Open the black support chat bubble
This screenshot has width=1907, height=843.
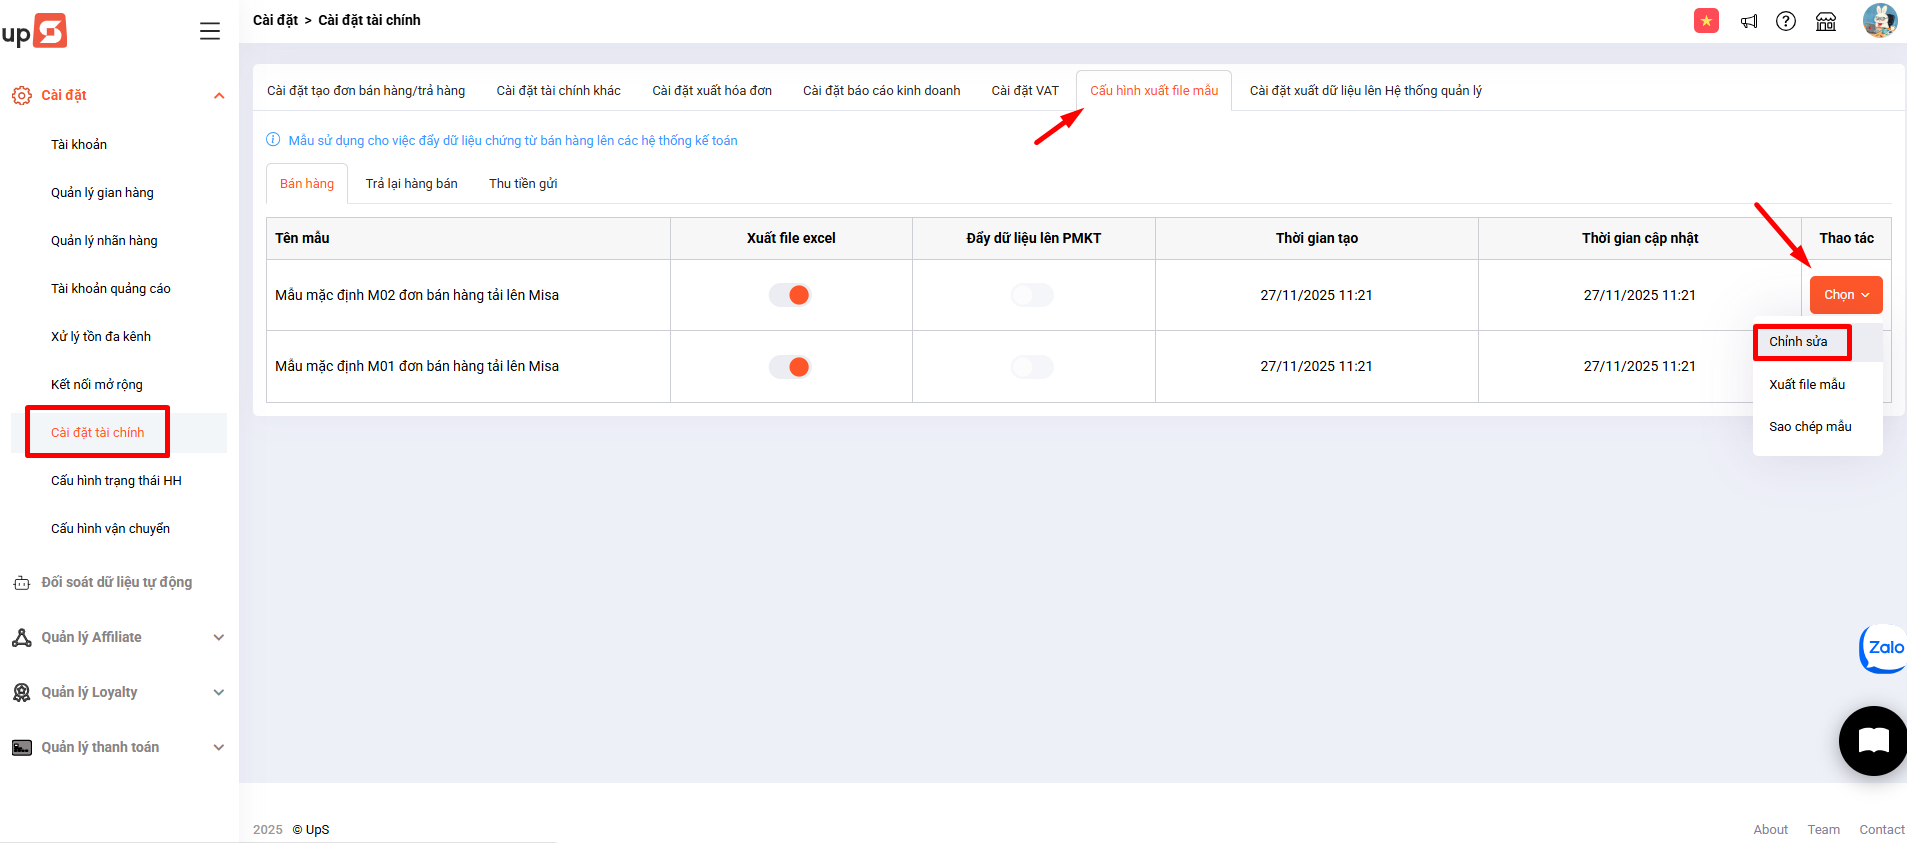(x=1872, y=741)
